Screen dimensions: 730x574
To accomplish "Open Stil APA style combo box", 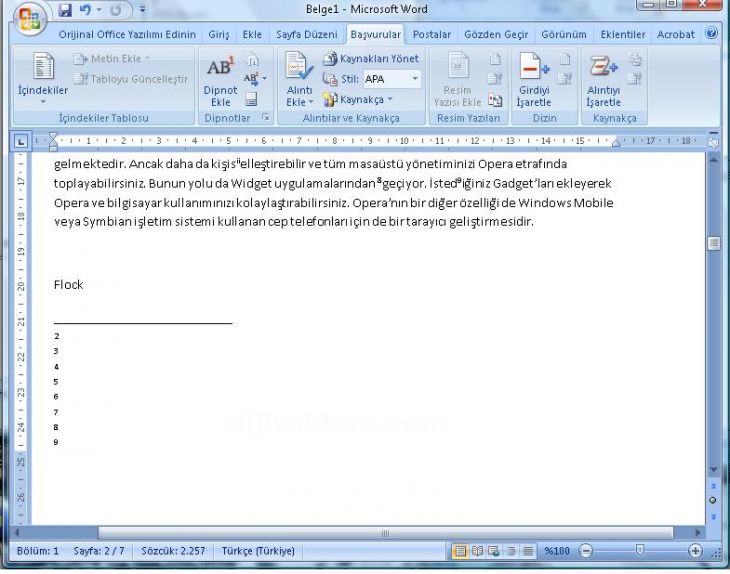I will [392, 79].
